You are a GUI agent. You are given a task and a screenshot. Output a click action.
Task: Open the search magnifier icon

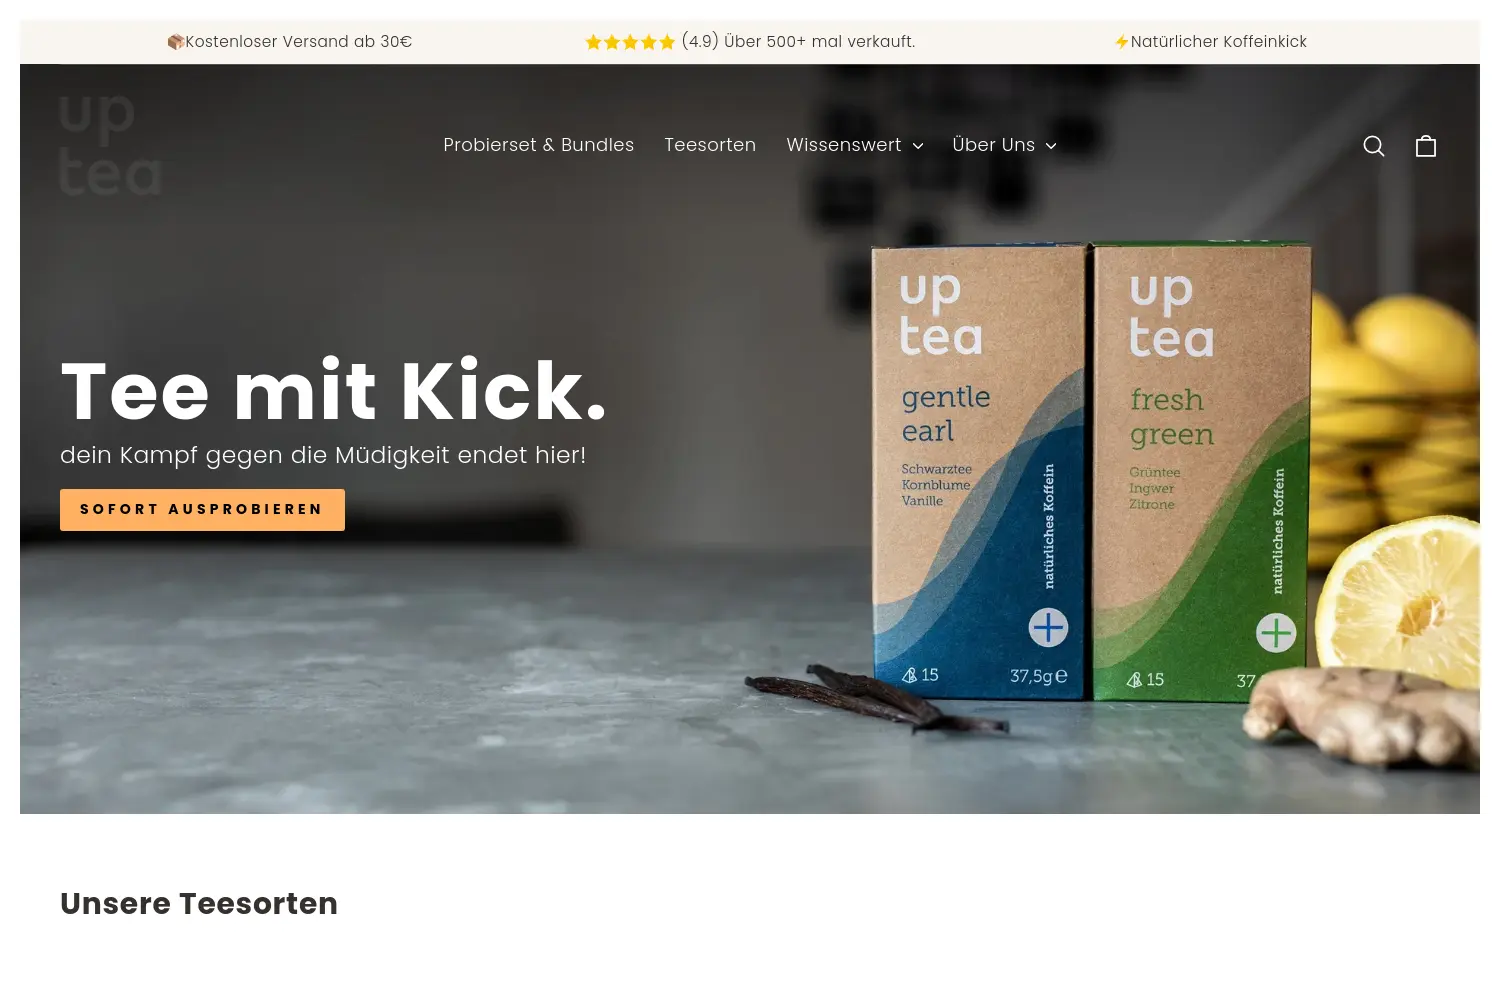click(x=1374, y=146)
